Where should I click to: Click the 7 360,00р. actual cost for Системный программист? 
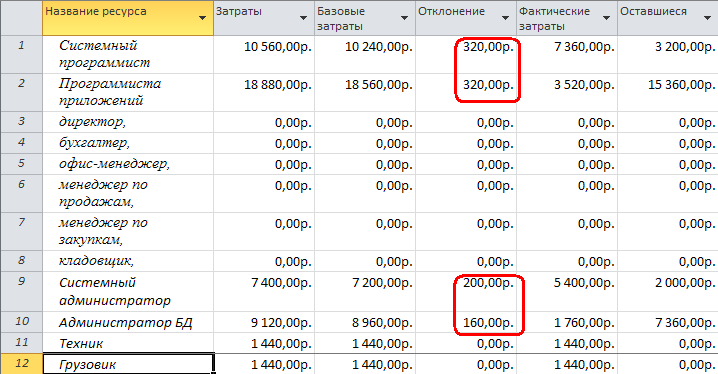click(567, 54)
